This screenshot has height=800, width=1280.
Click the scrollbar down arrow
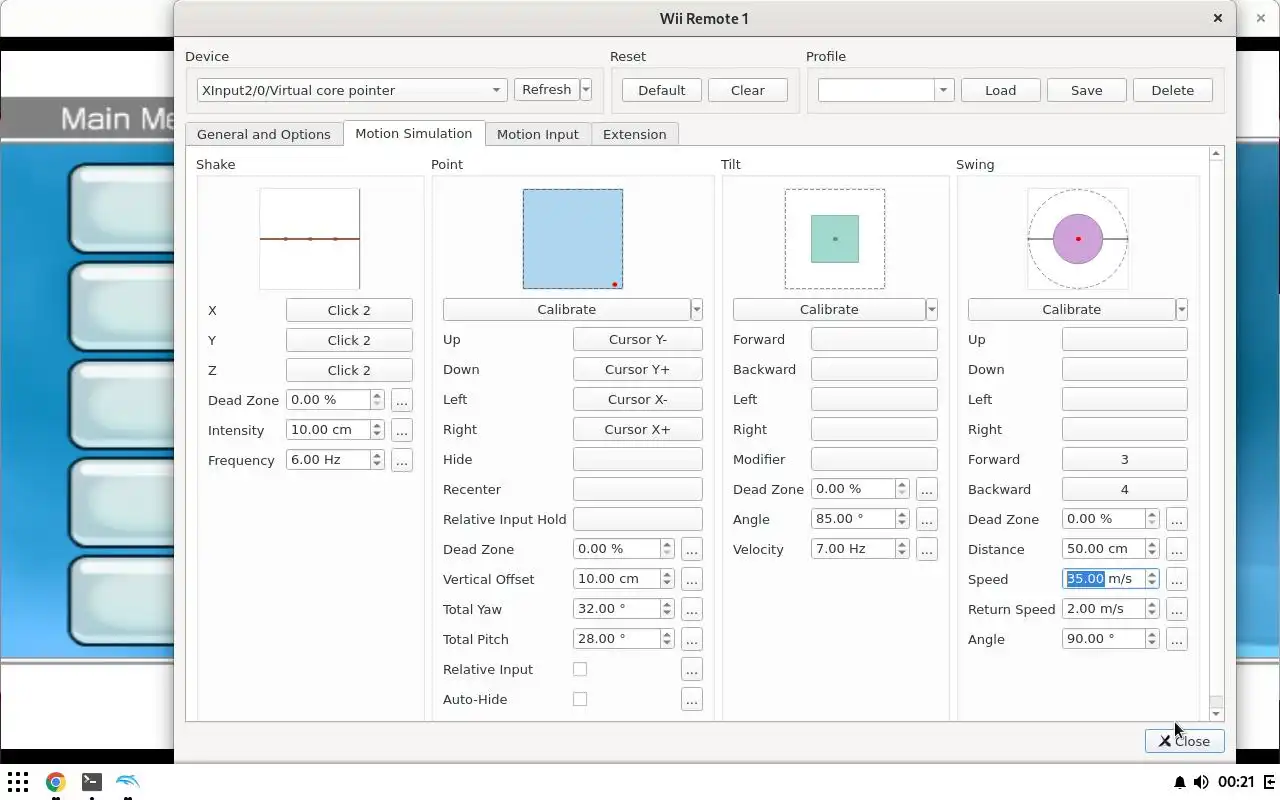point(1216,714)
